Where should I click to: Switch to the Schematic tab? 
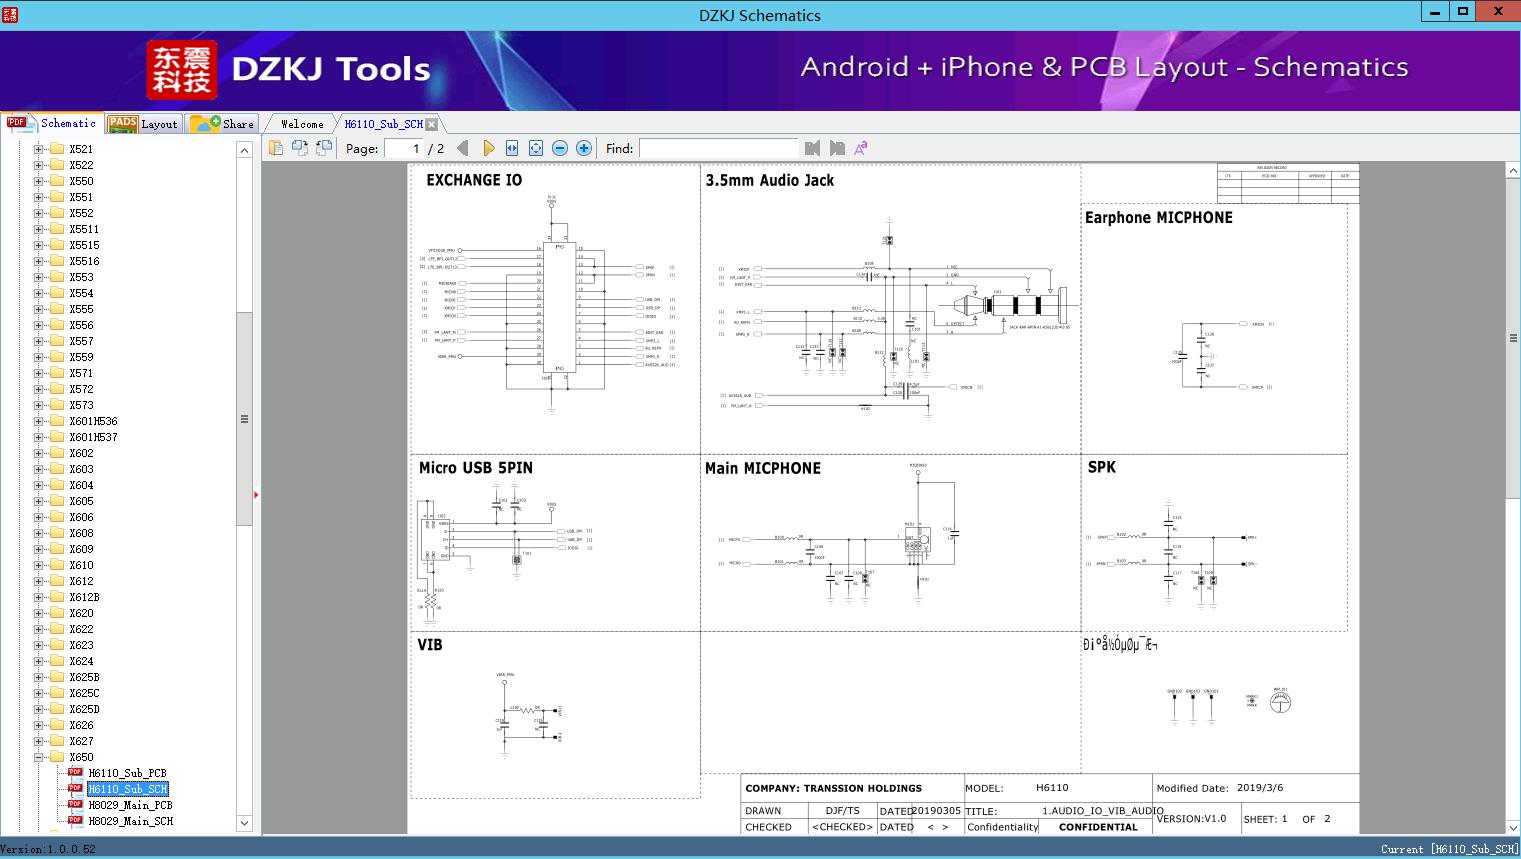pos(52,123)
